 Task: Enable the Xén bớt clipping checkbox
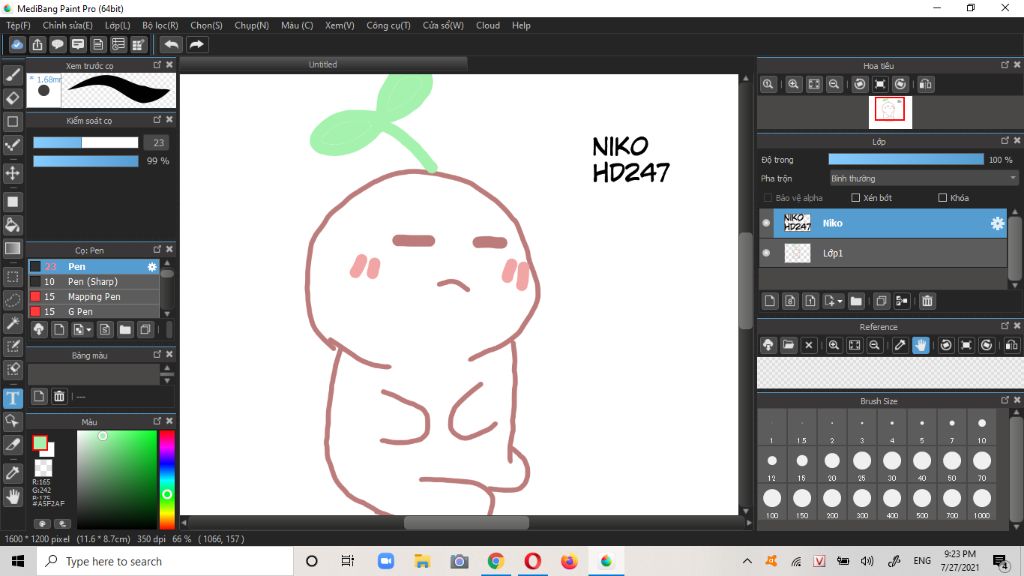point(856,198)
